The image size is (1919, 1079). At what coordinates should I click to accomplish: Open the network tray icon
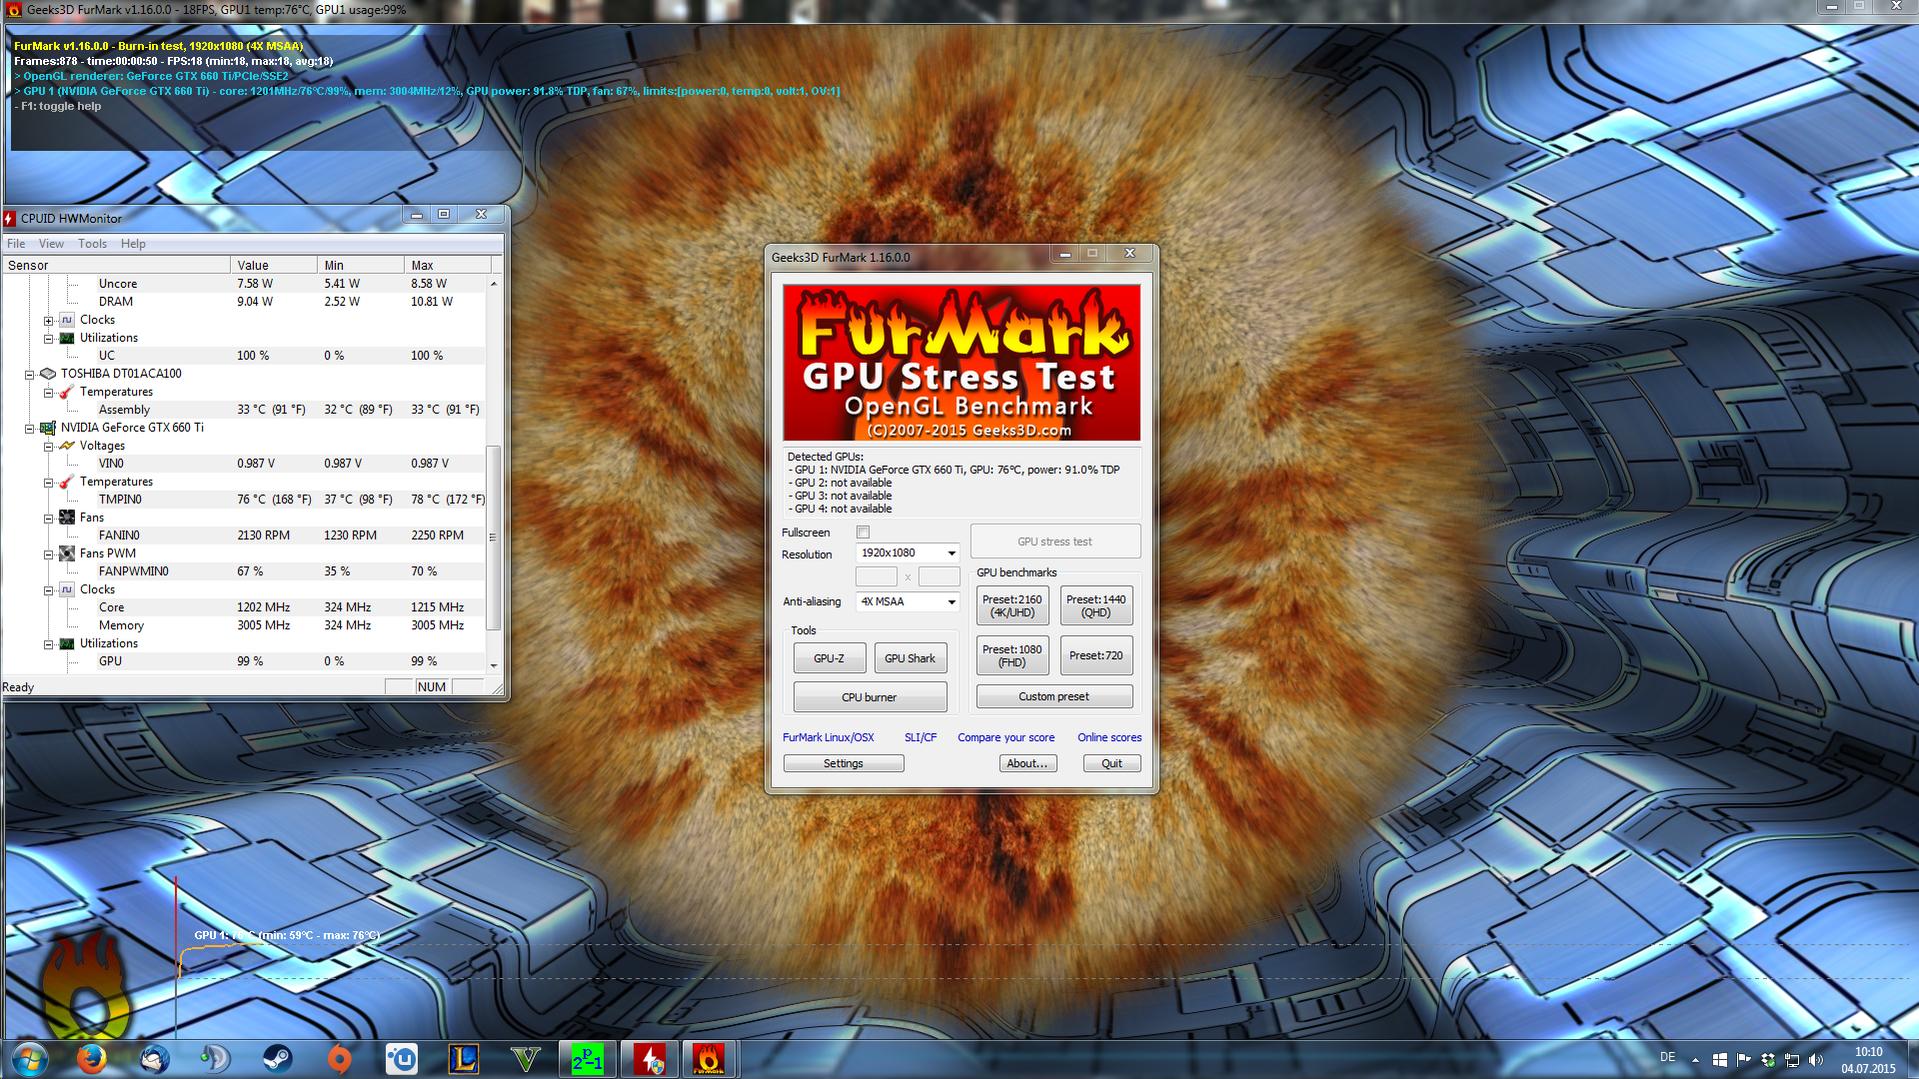click(1792, 1059)
